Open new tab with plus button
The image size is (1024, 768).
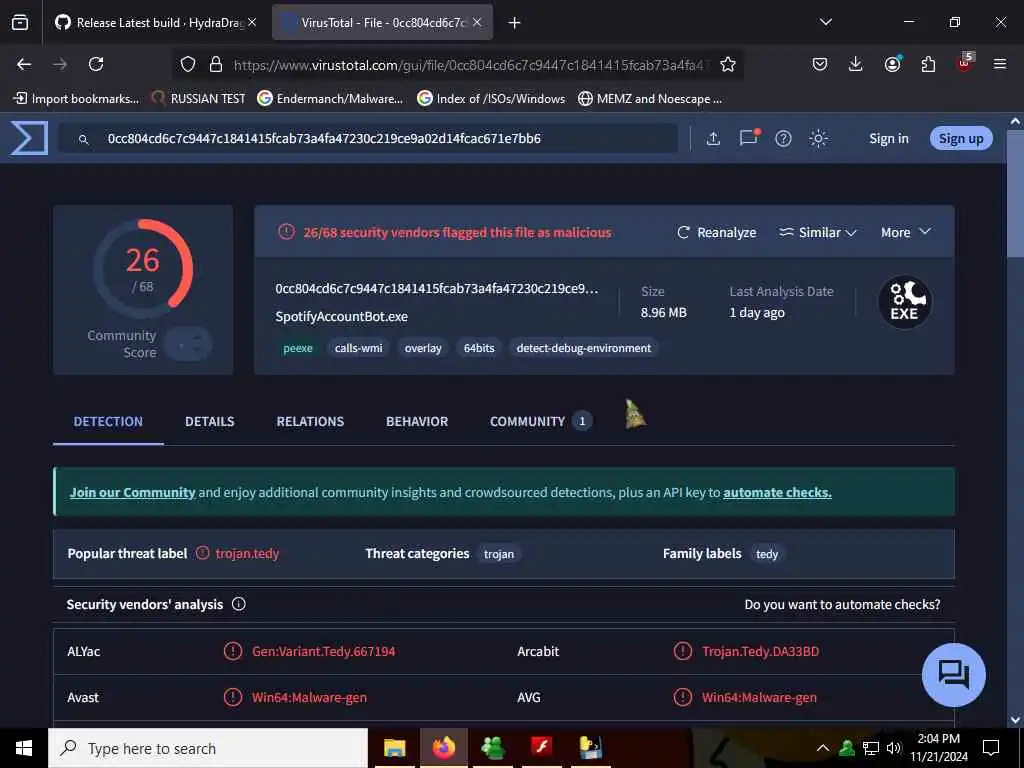pos(515,23)
